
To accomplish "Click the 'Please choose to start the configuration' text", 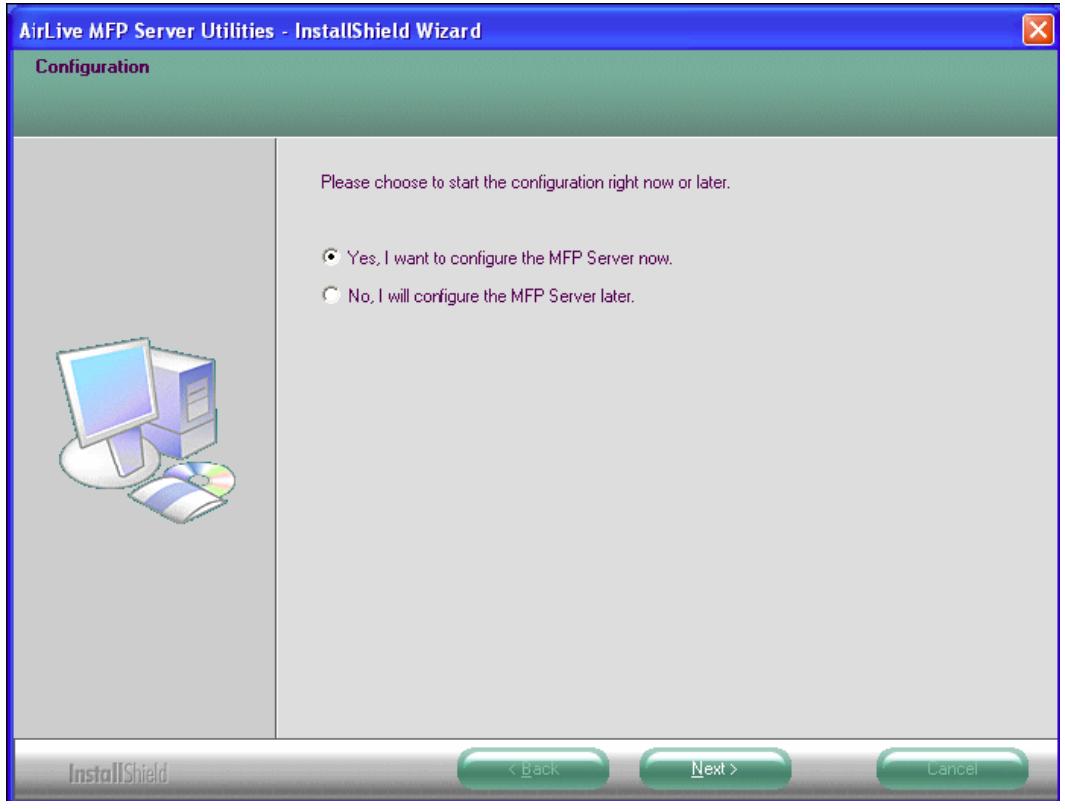I will click(x=525, y=183).
